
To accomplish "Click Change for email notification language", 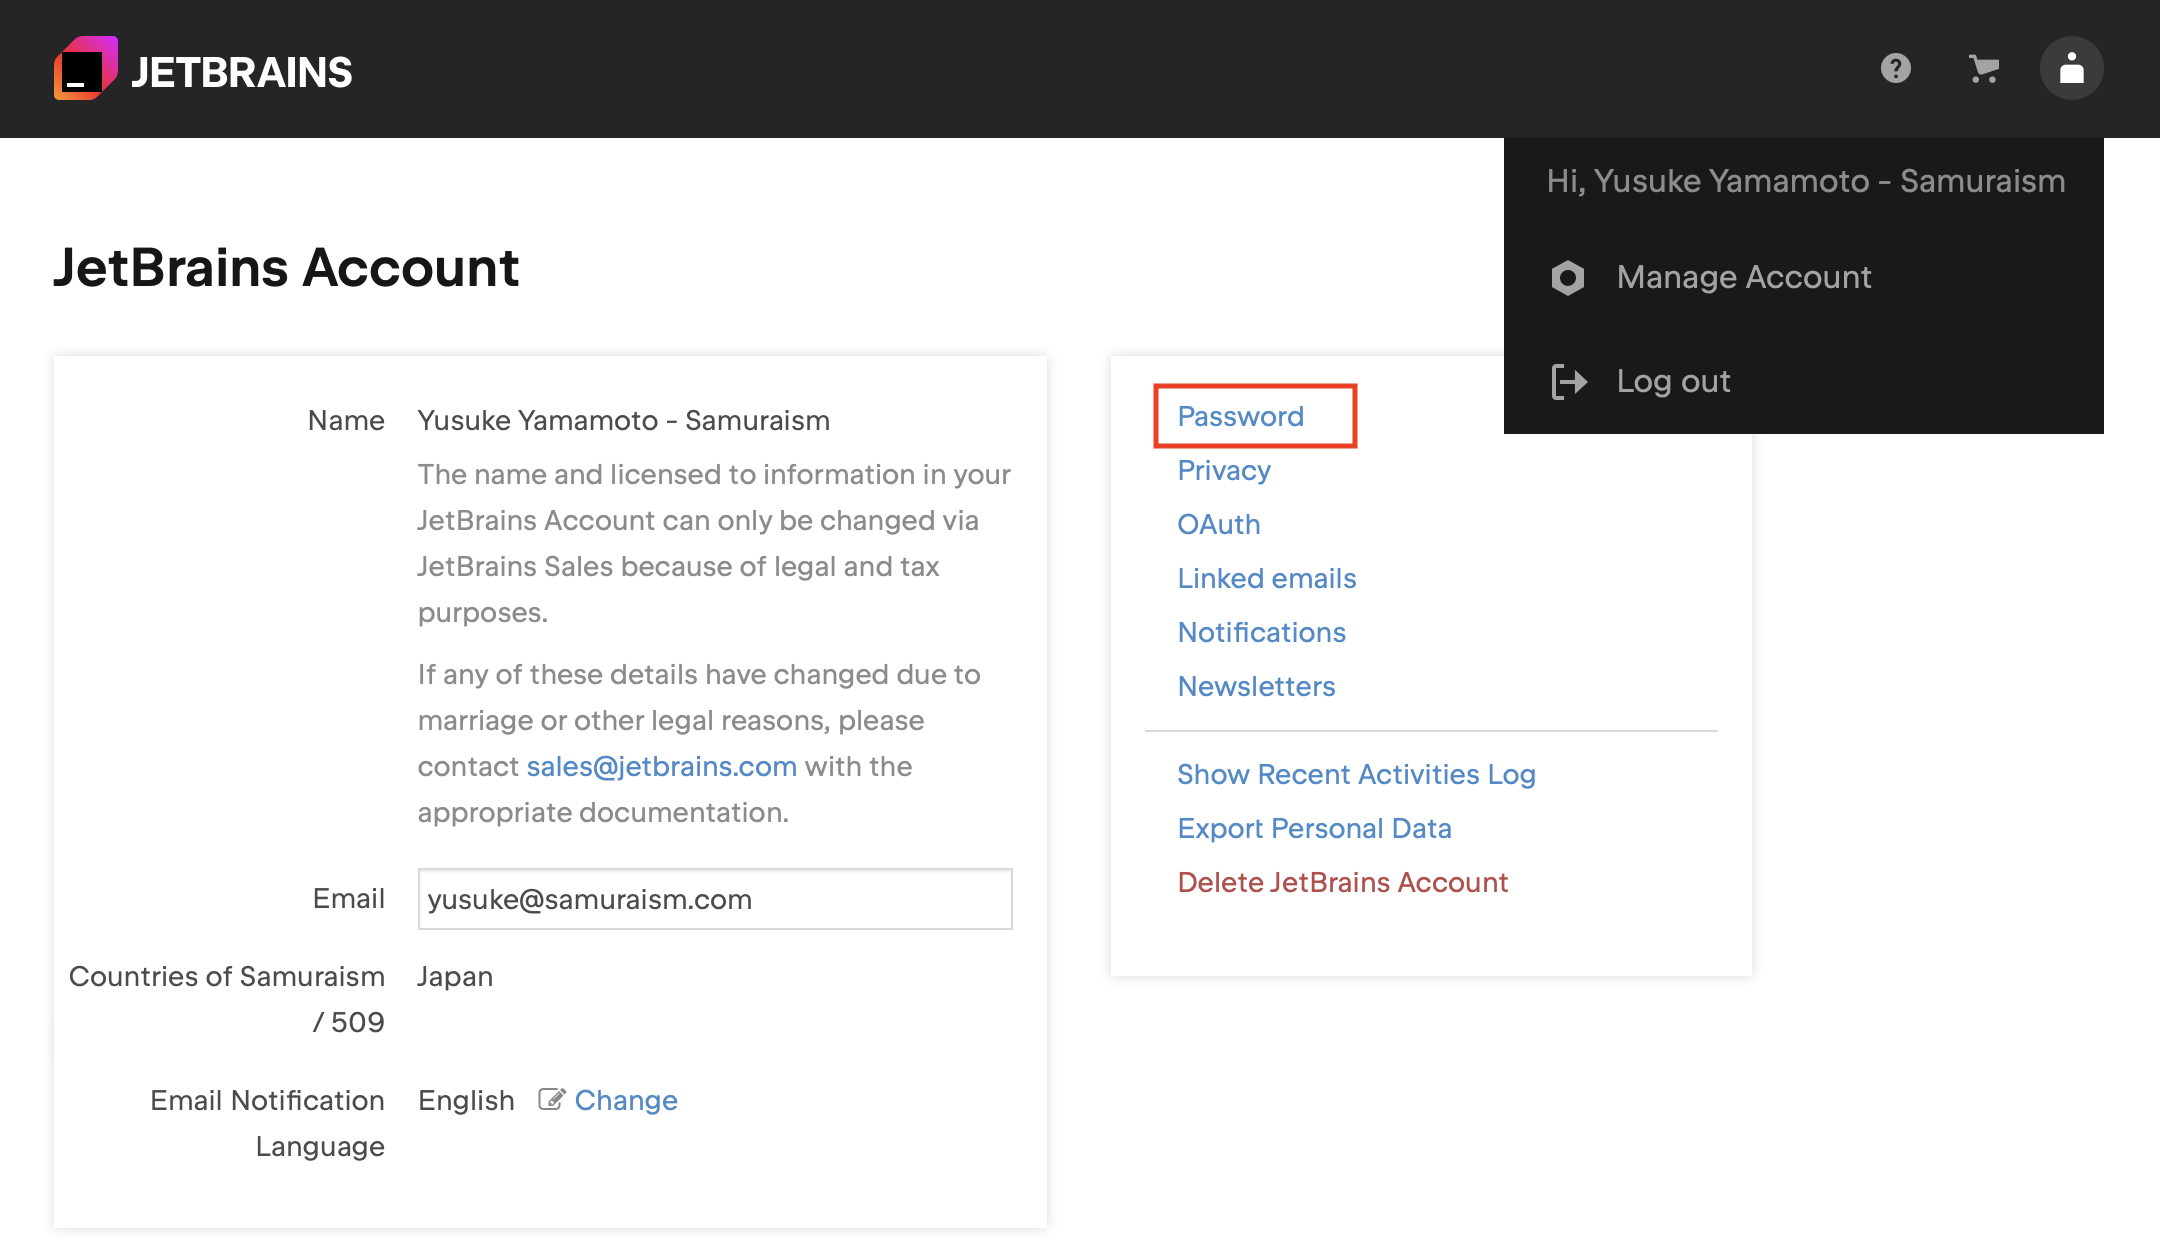I will coord(626,1100).
